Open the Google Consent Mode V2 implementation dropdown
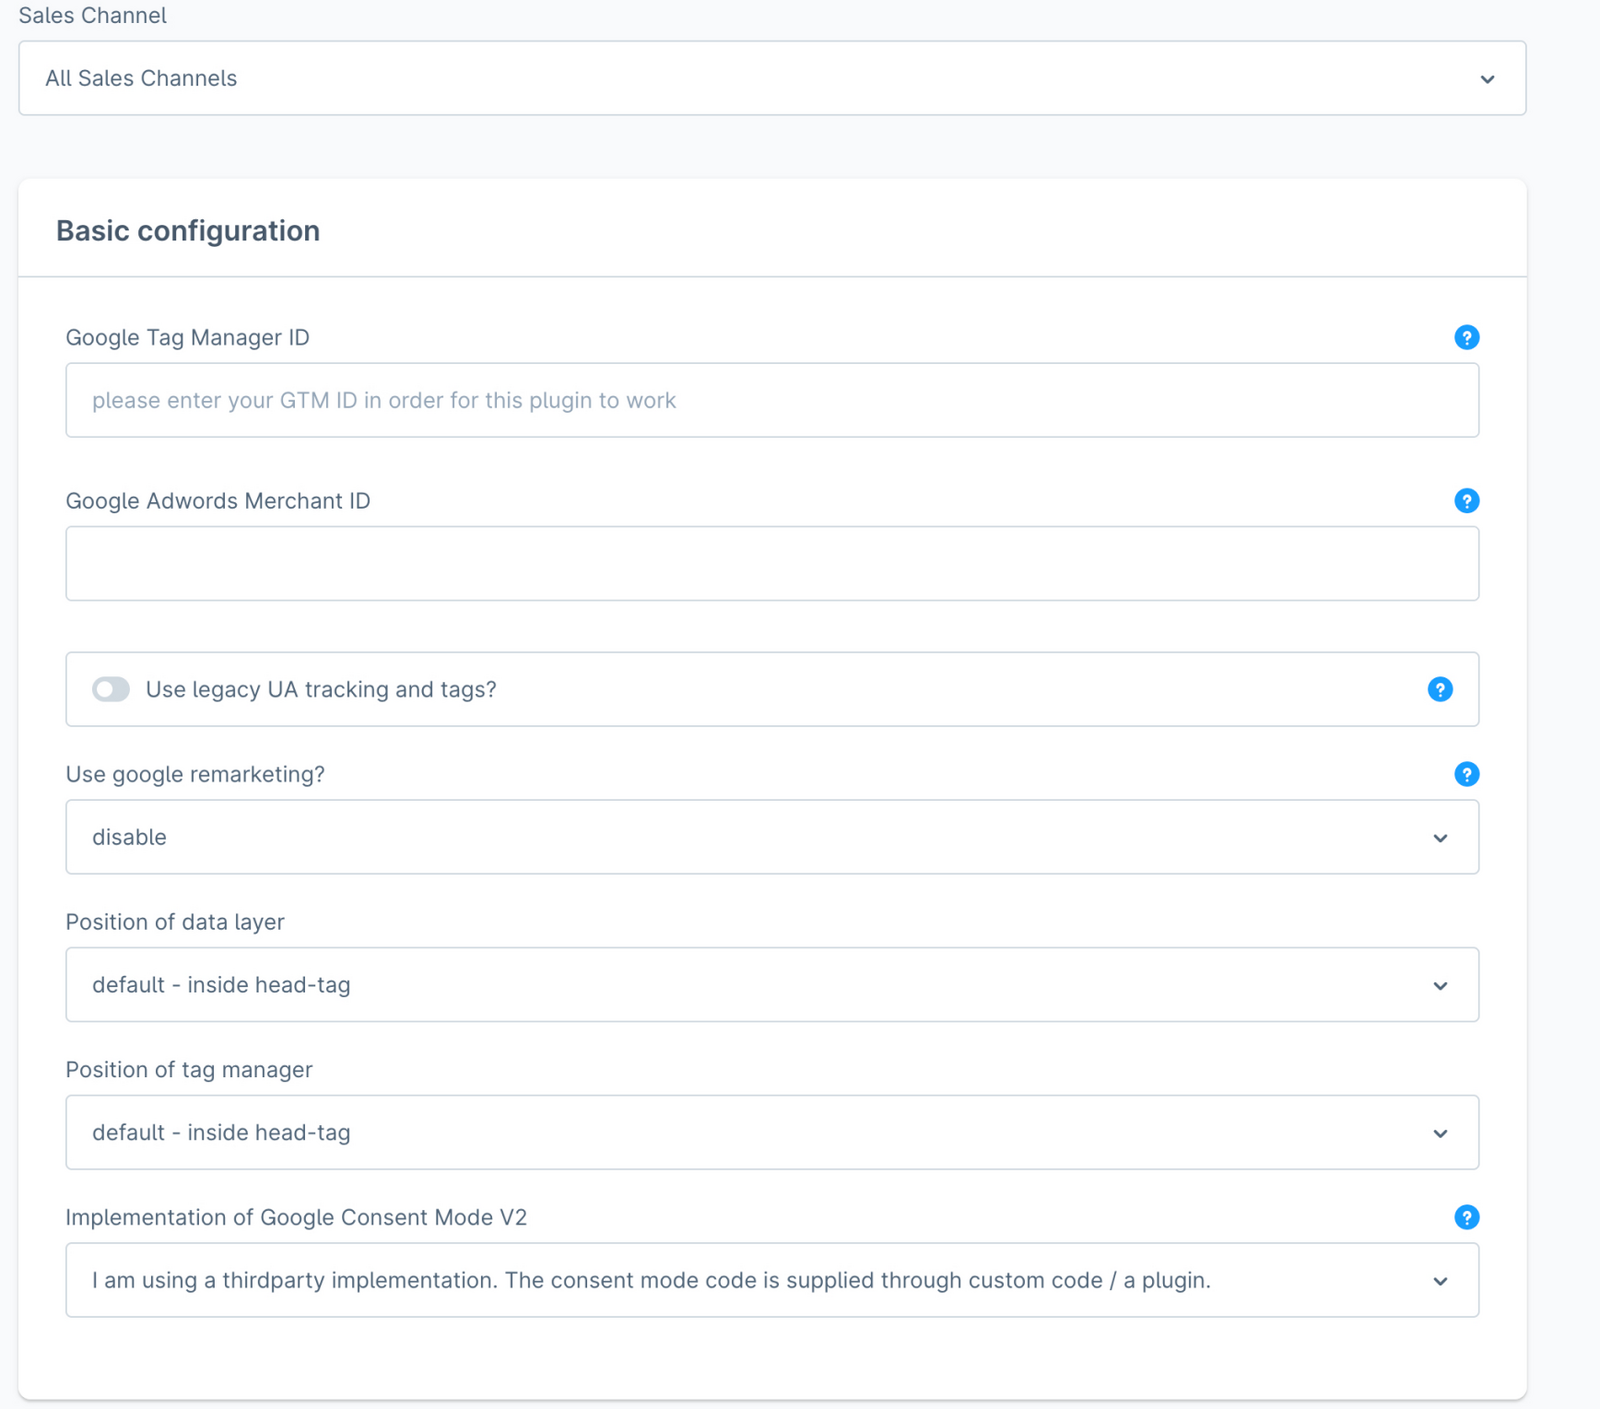1600x1409 pixels. coord(771,1280)
